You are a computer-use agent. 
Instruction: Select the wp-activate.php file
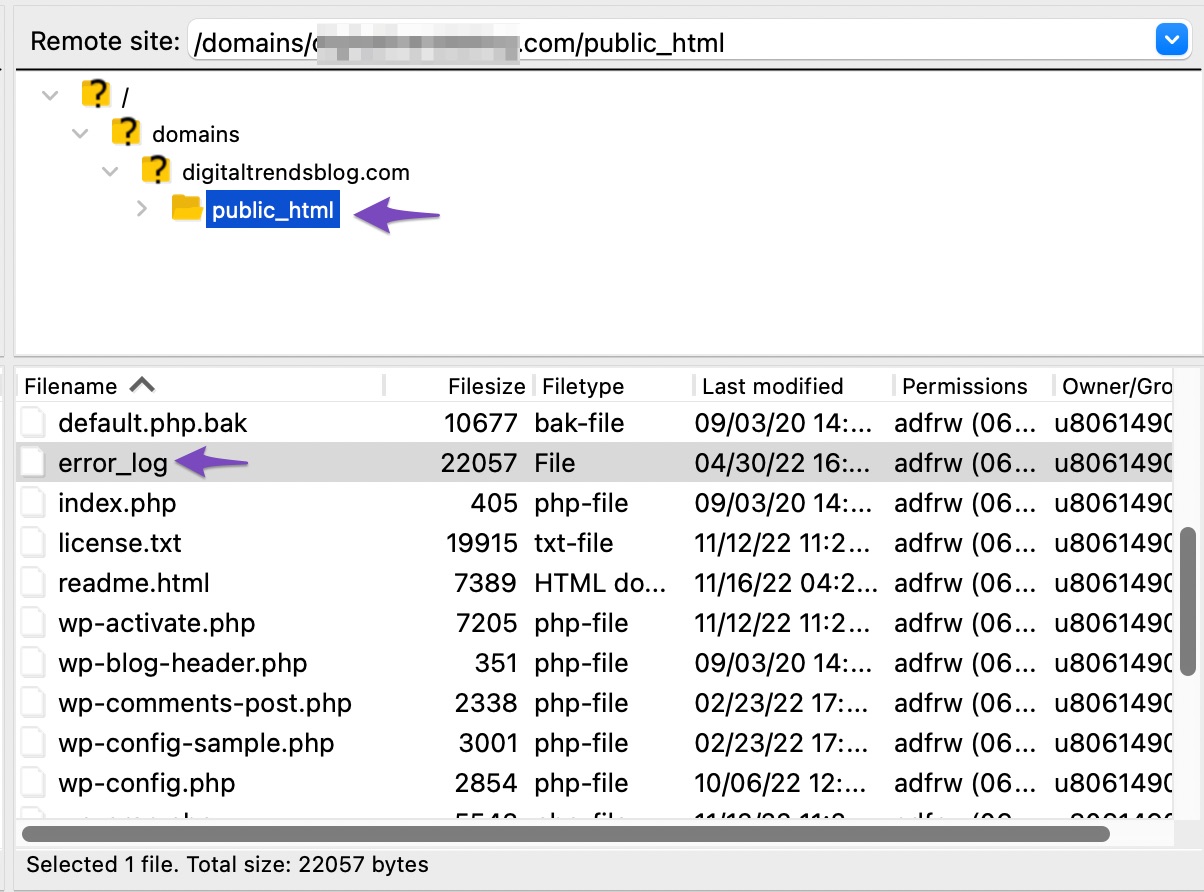tap(156, 622)
